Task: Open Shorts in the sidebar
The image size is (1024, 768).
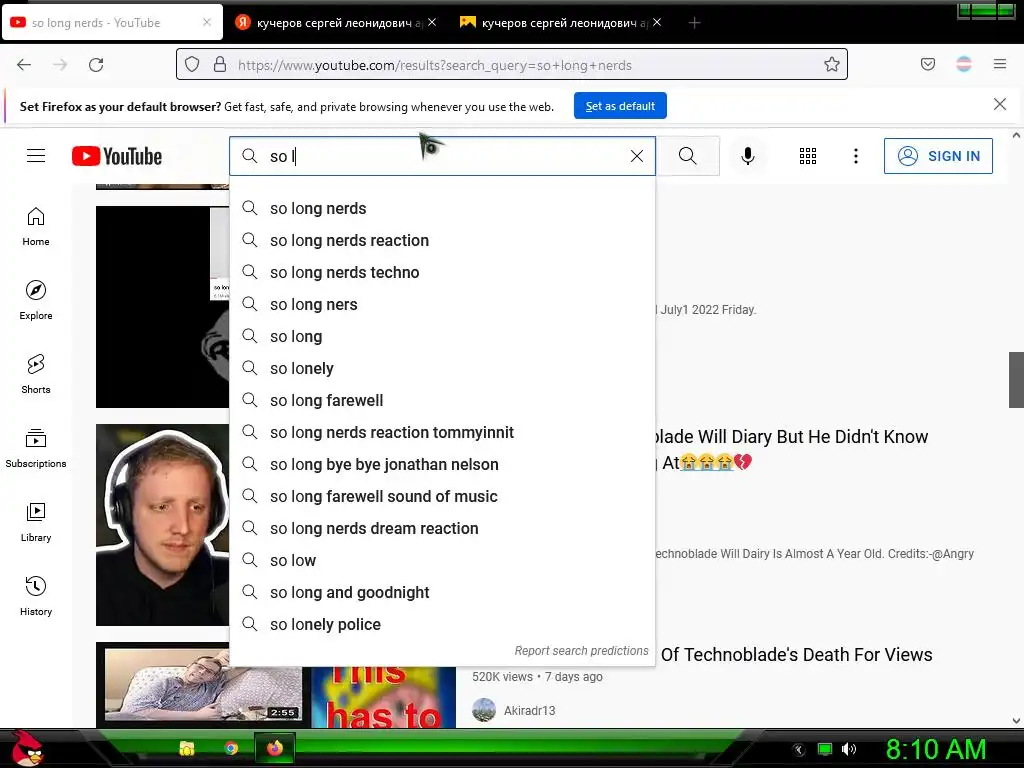Action: point(36,374)
